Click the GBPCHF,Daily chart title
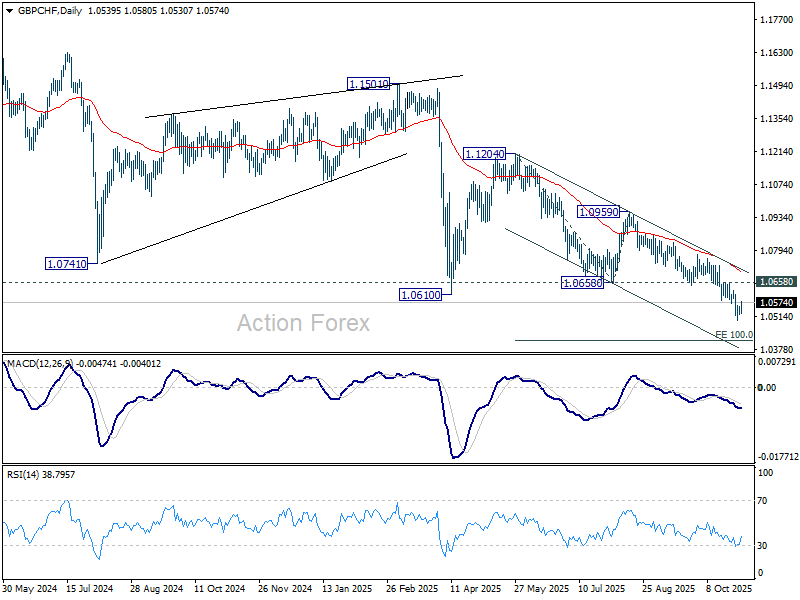 [x=50, y=11]
